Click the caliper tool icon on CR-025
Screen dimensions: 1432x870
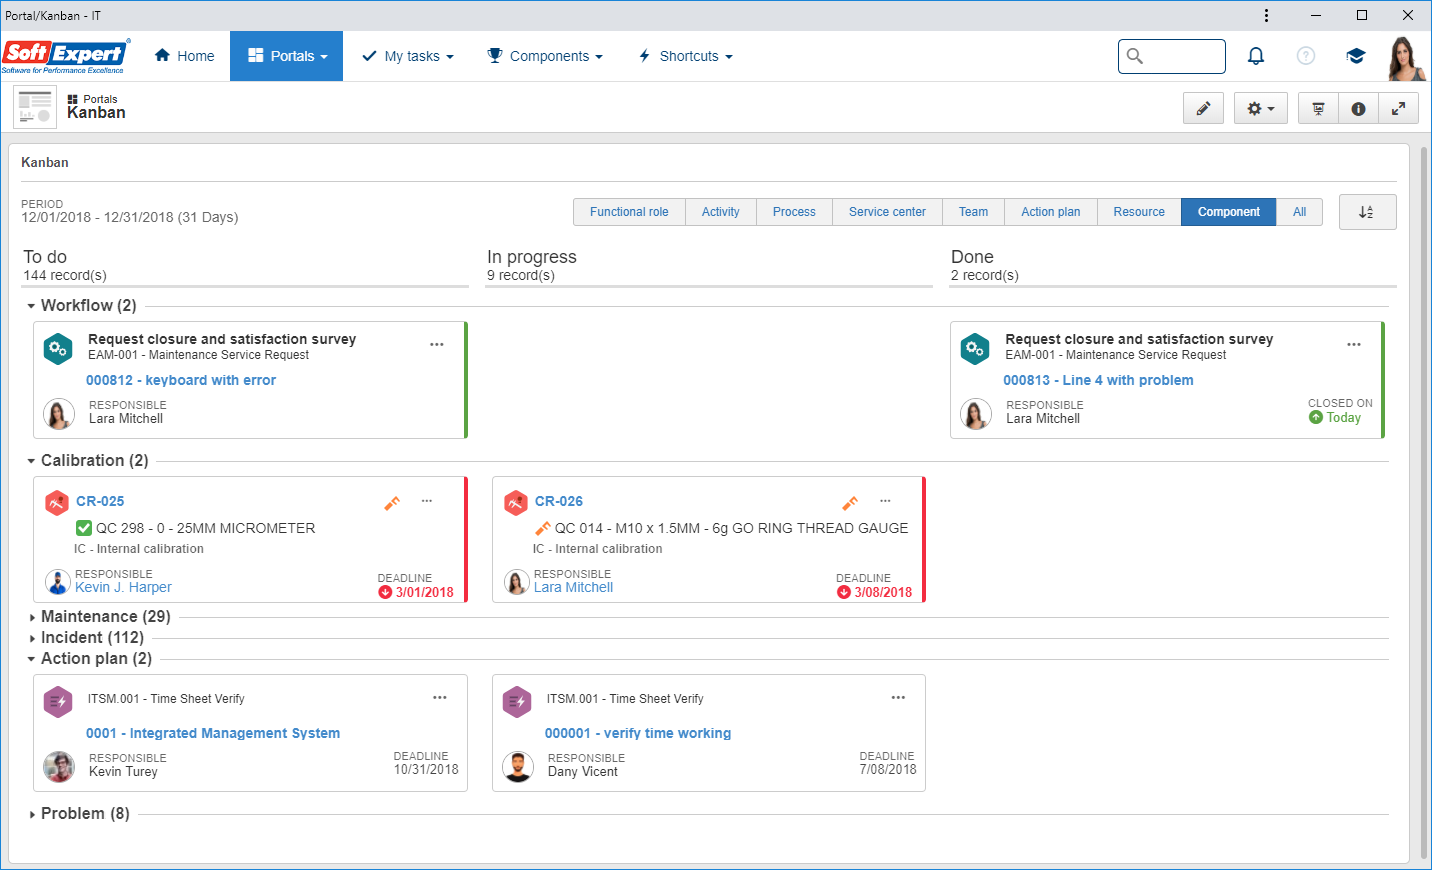tap(392, 503)
